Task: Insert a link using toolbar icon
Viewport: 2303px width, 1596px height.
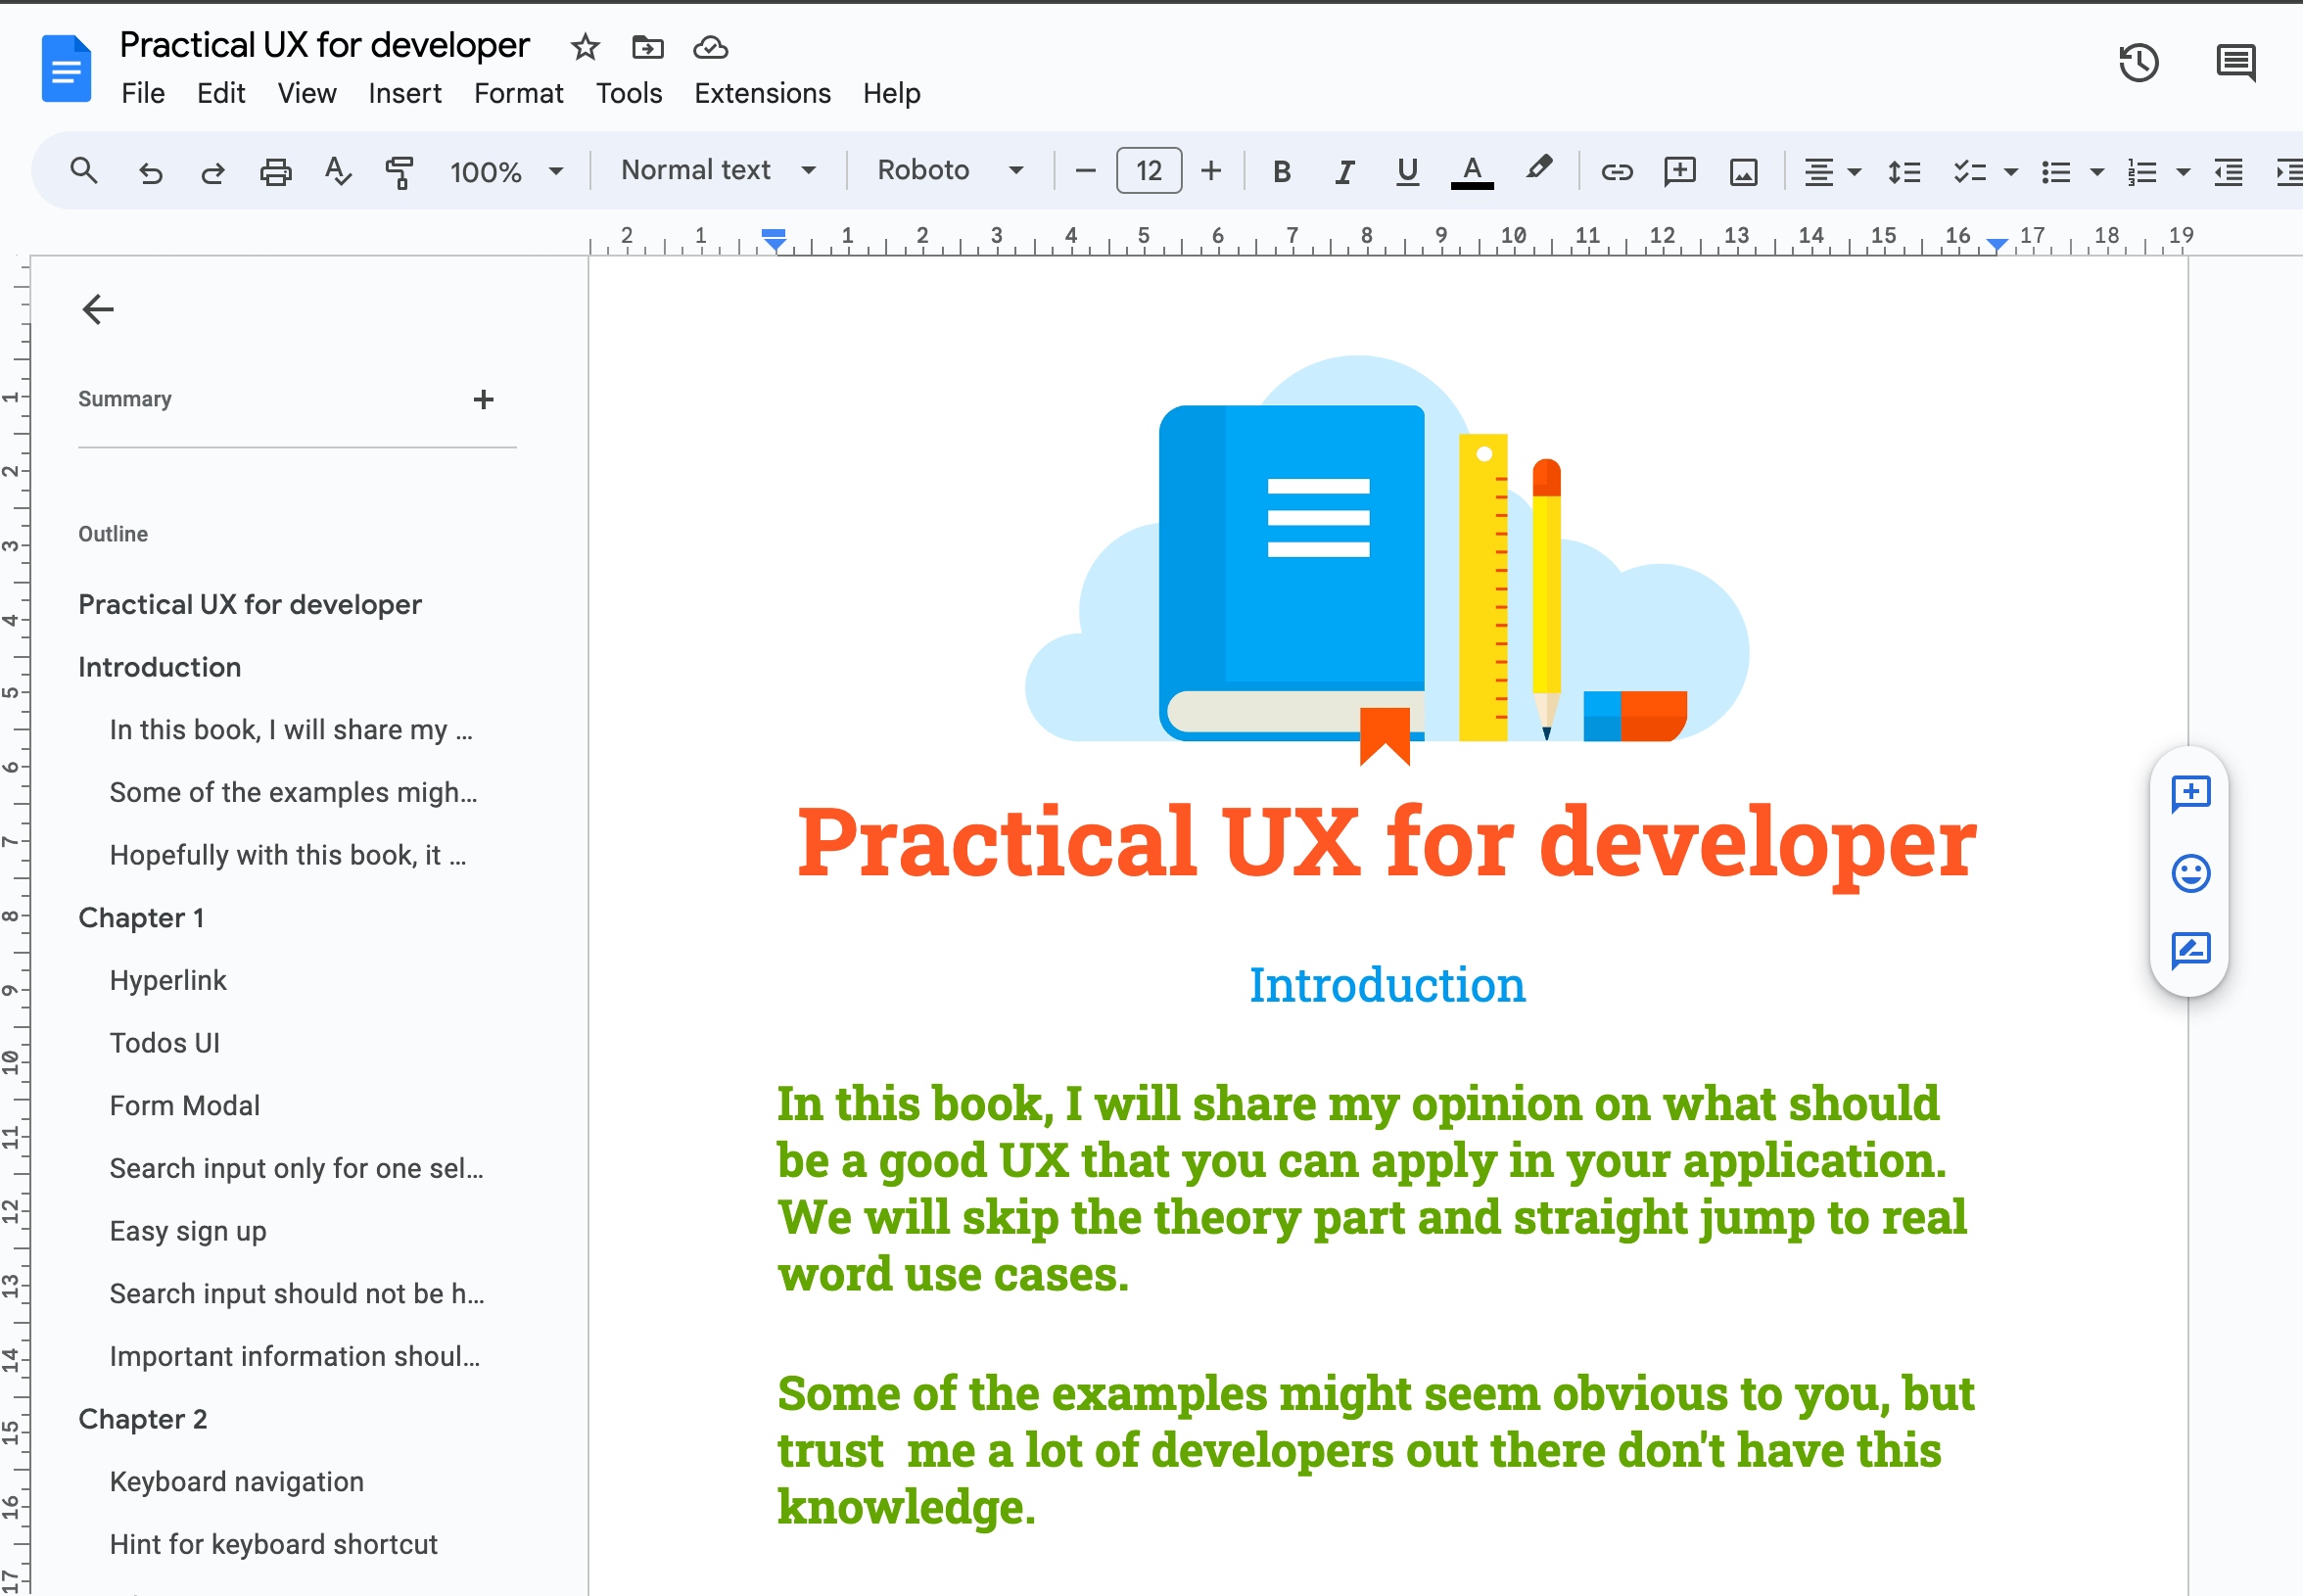Action: [x=1616, y=171]
